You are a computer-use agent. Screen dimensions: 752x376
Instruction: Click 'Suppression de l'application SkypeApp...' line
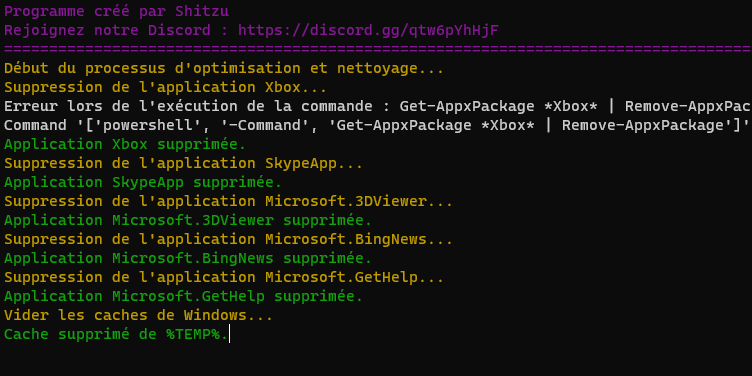coord(184,164)
